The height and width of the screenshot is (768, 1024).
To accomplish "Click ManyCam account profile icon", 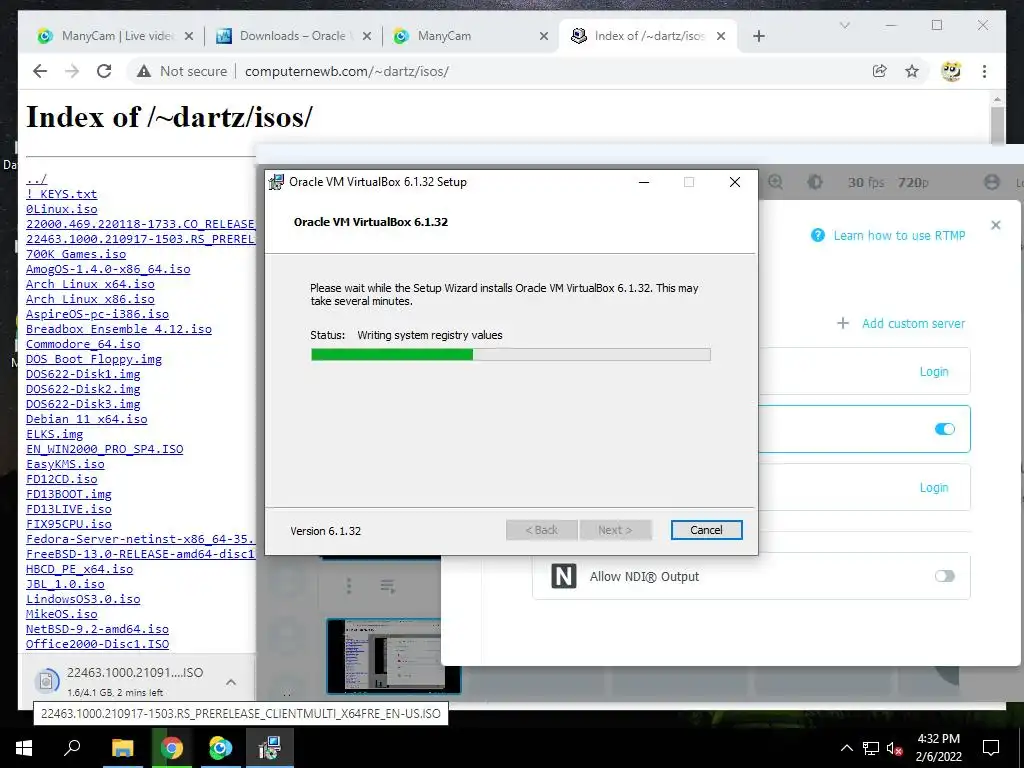I will pyautogui.click(x=992, y=182).
